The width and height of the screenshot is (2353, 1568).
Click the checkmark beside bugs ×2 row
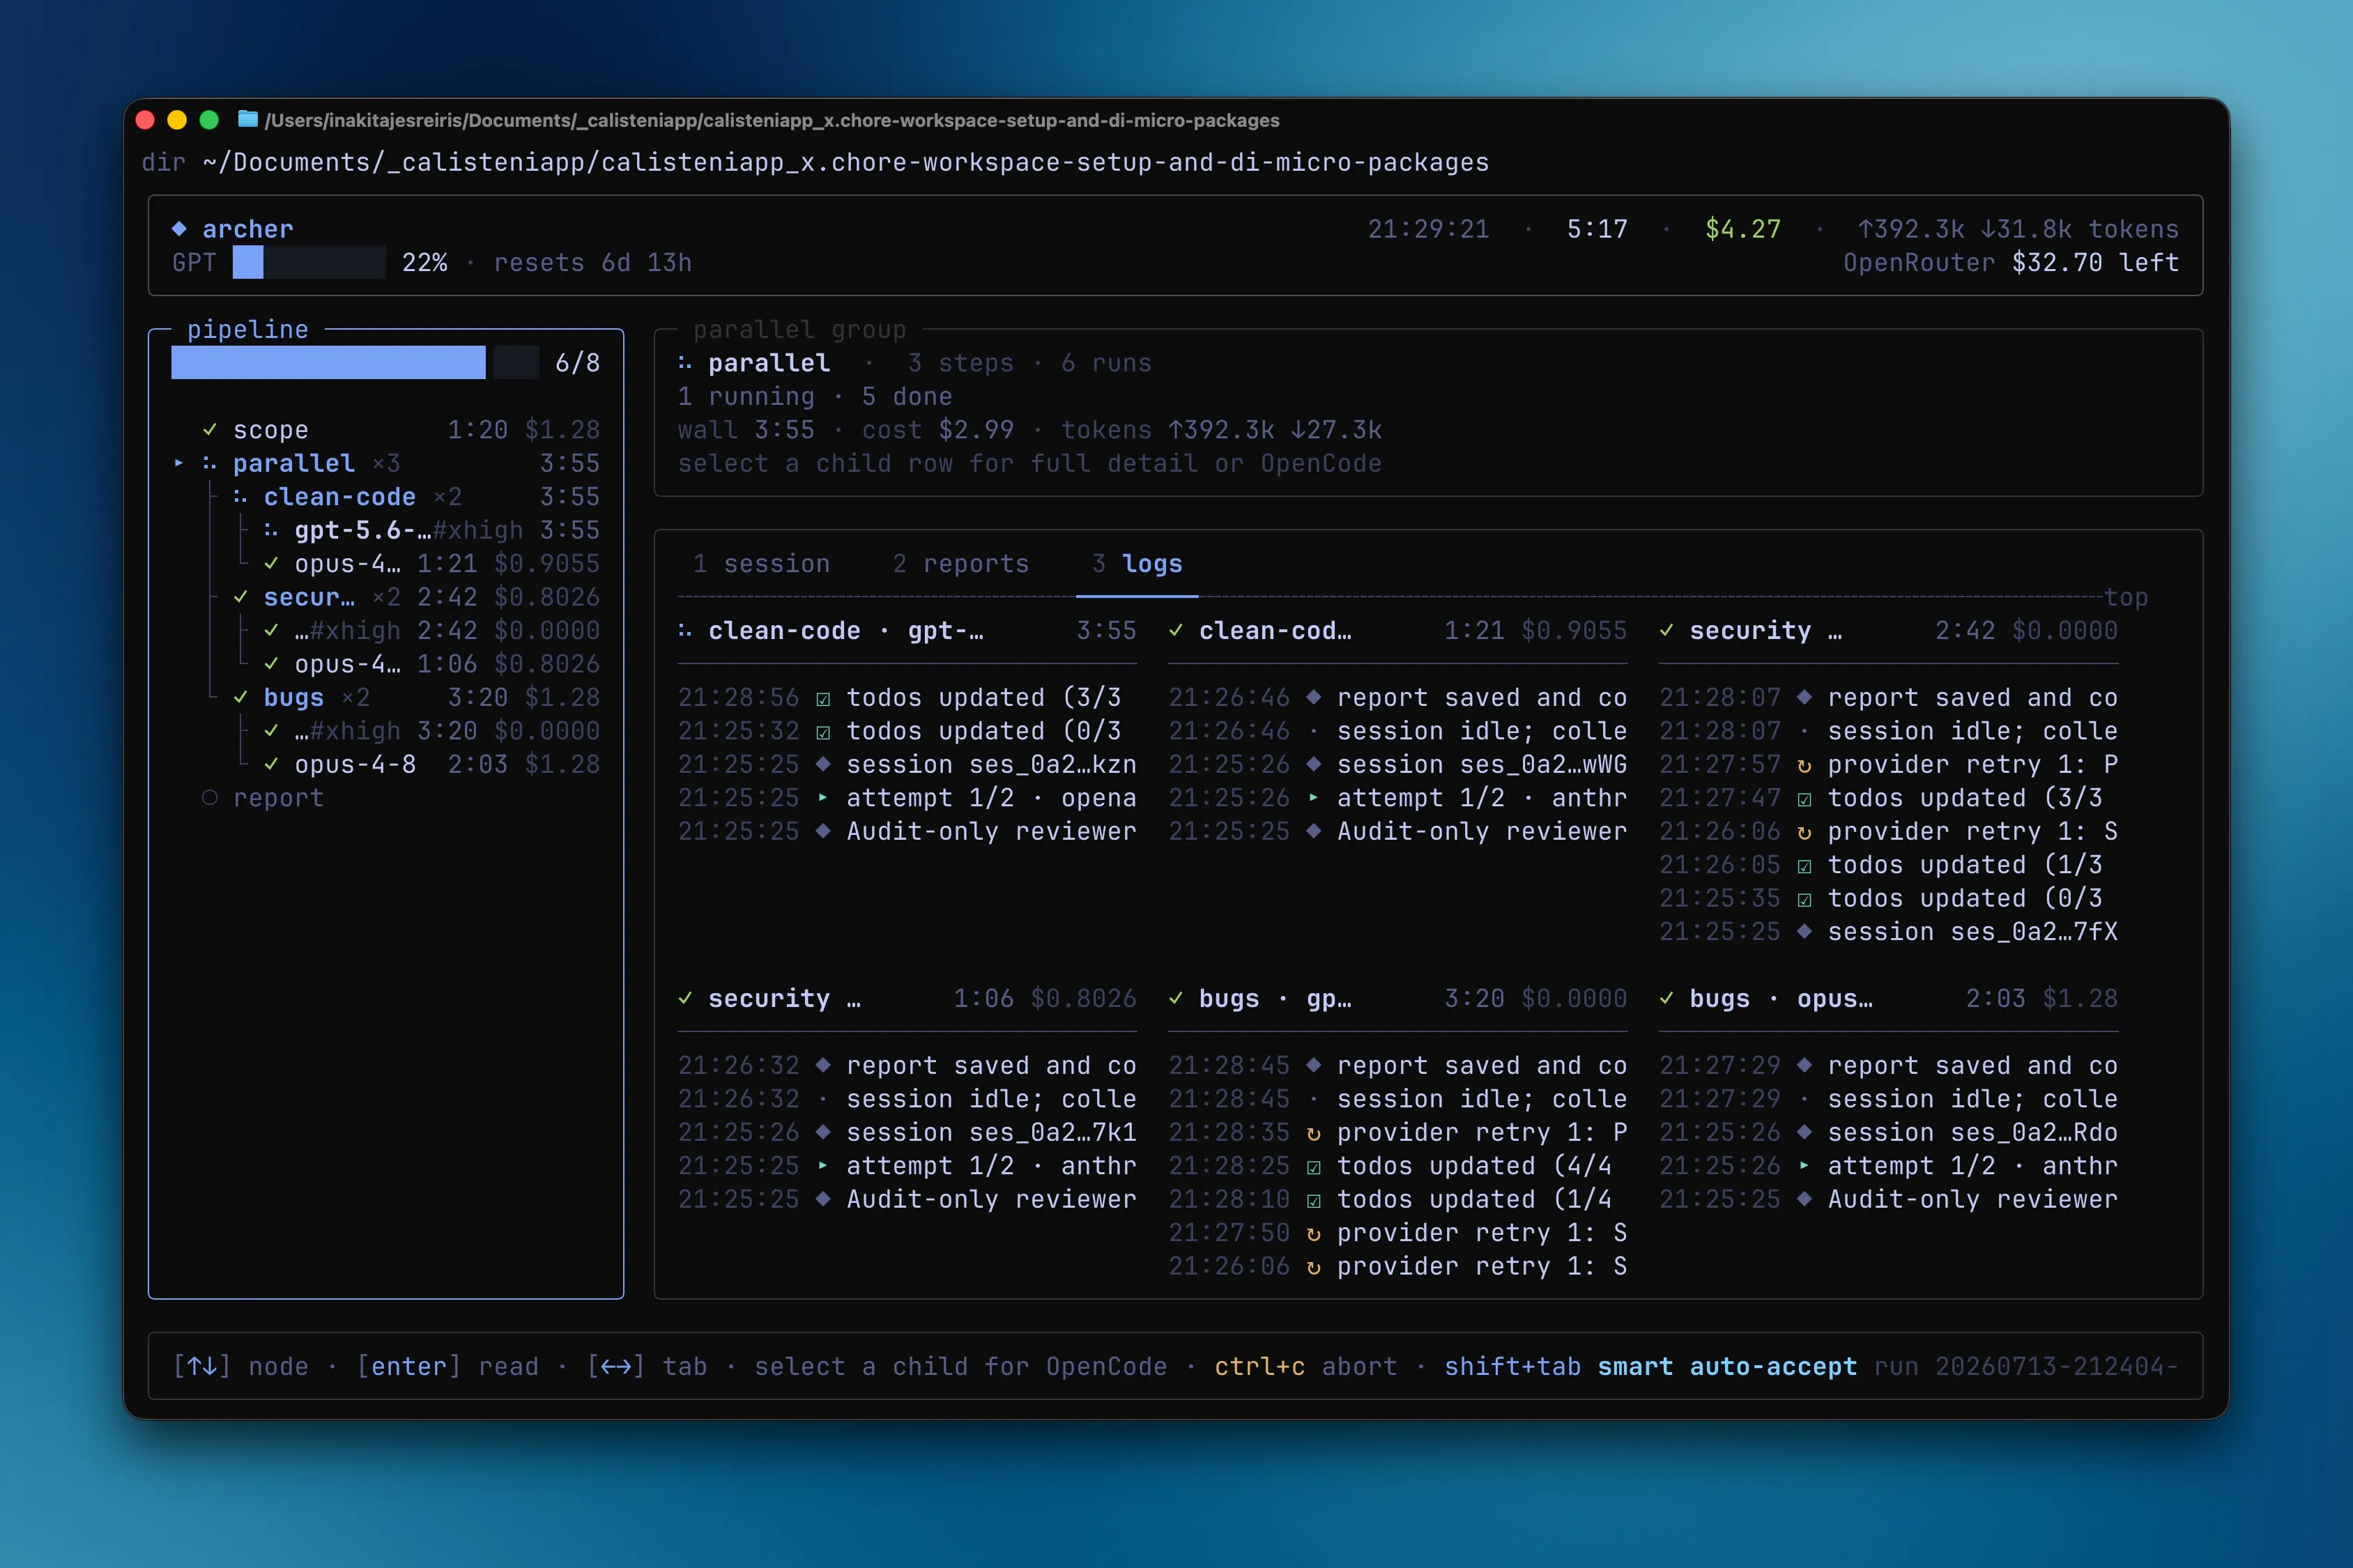tap(240, 697)
